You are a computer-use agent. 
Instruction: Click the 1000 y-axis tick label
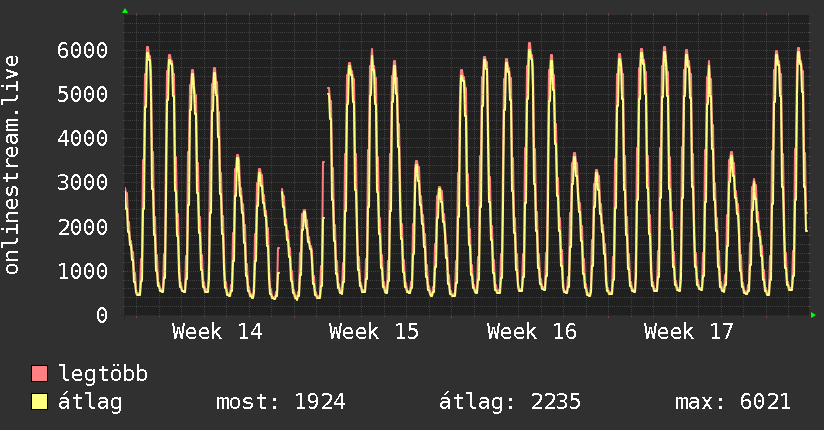pyautogui.click(x=83, y=271)
